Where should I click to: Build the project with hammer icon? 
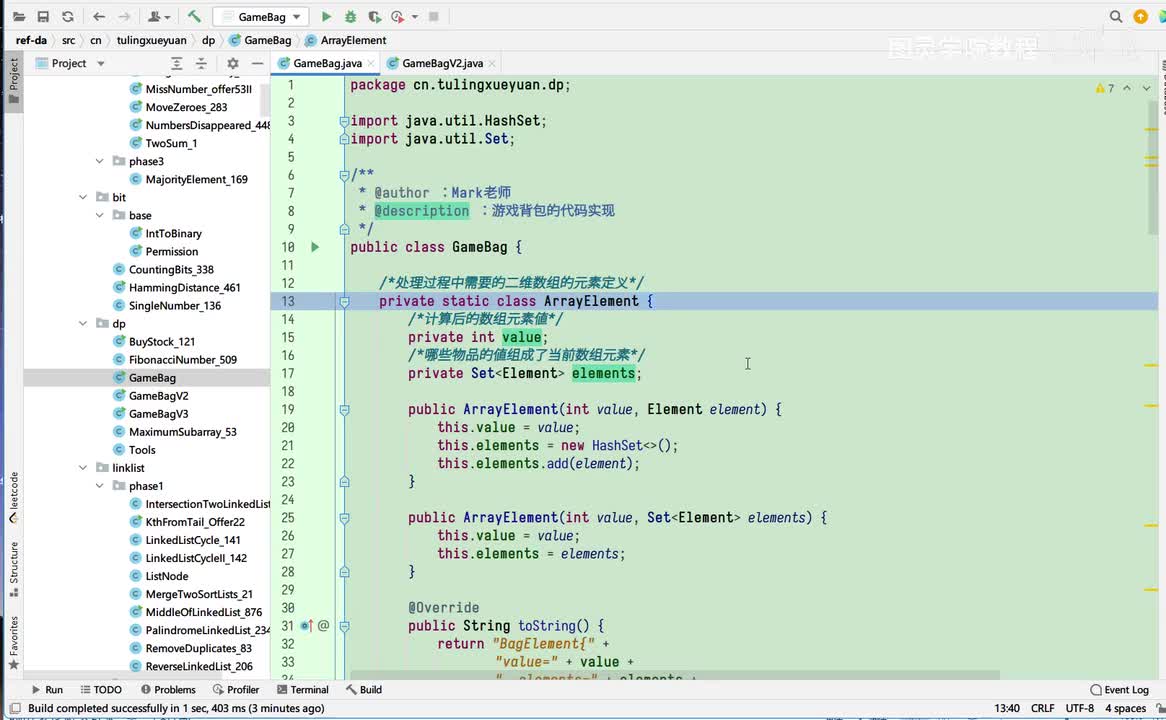[x=194, y=17]
